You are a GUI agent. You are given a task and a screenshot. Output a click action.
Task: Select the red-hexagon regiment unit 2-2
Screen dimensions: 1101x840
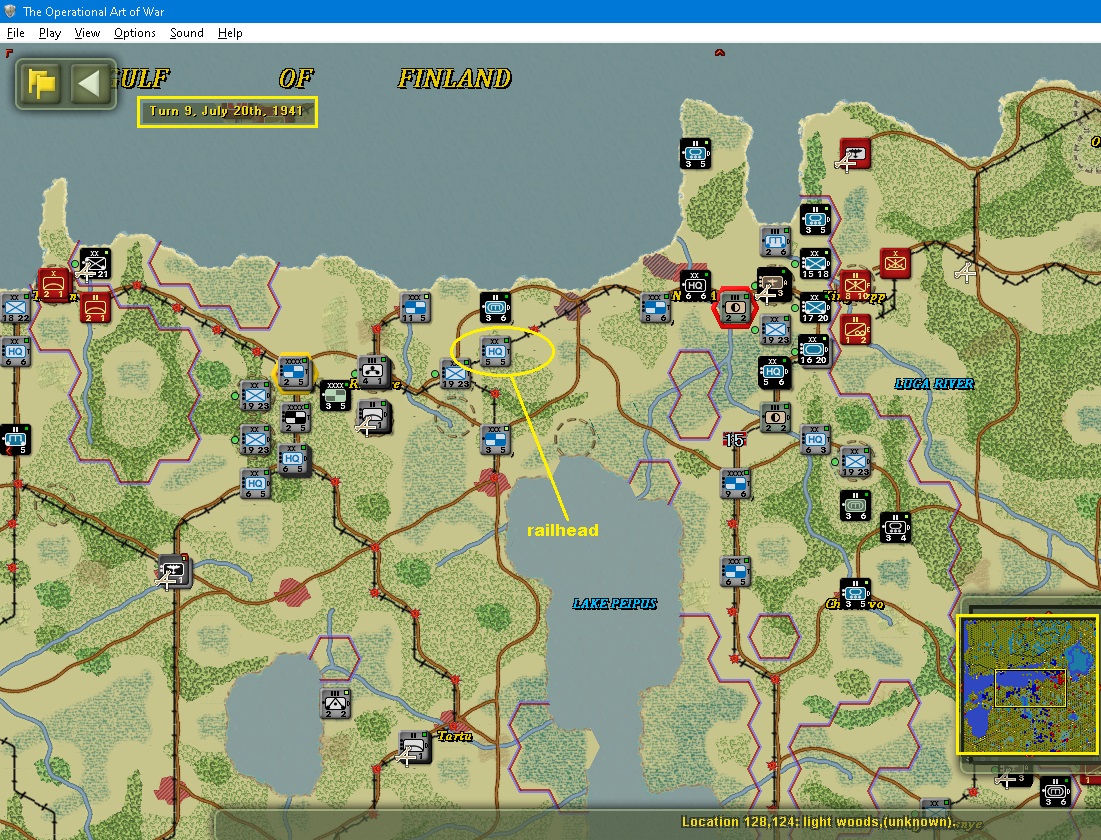click(x=734, y=308)
